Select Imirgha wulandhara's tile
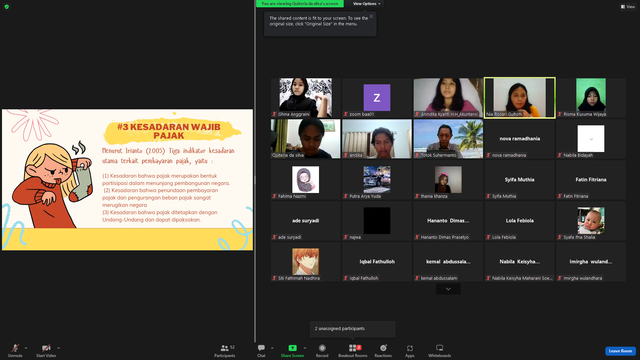640x360 pixels. click(591, 262)
